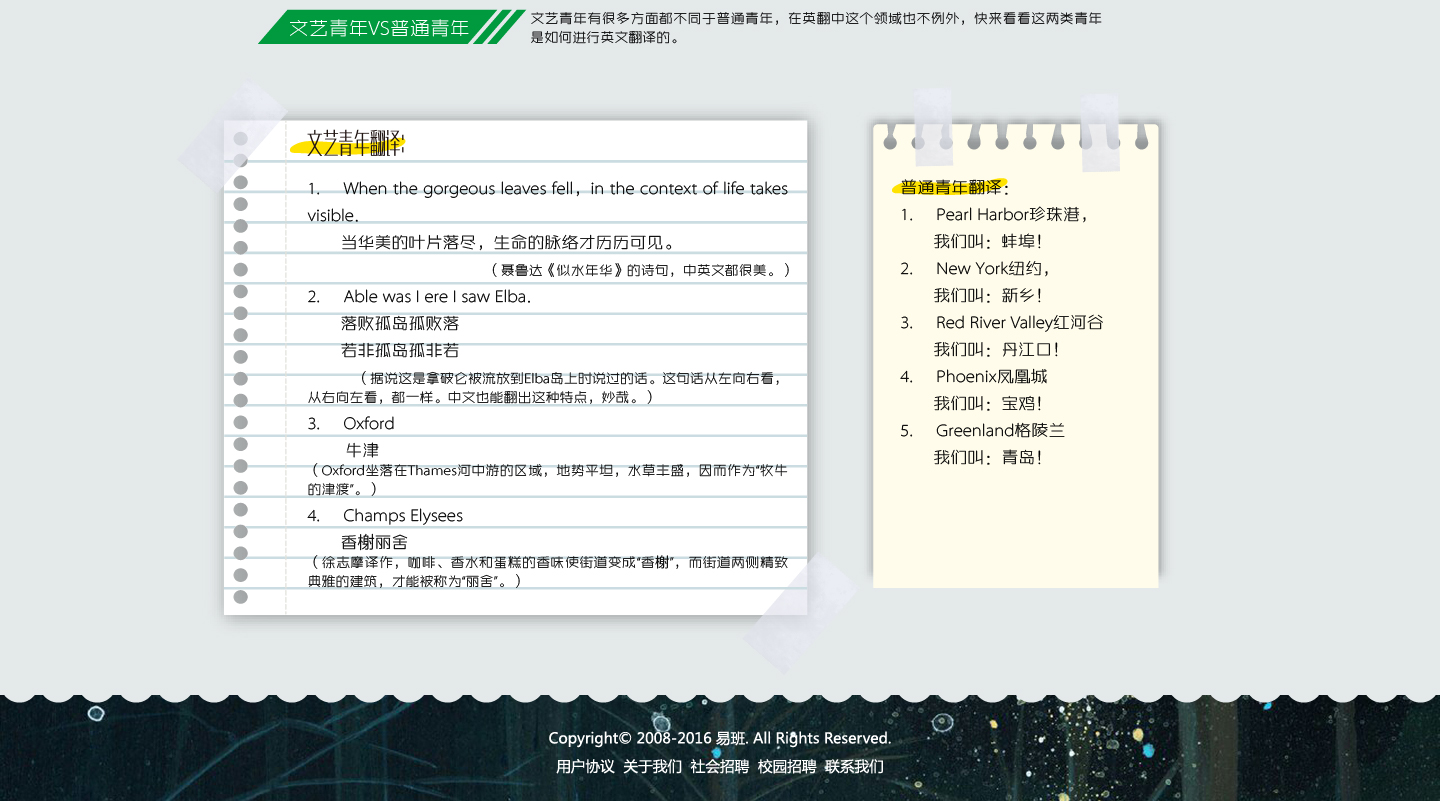This screenshot has height=801, width=1440.
Task: Open the 校园招聘 footer link
Action: click(786, 767)
